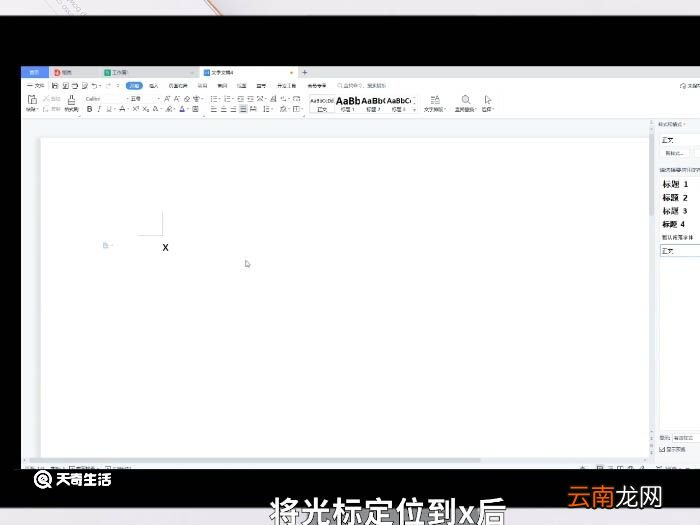Select 标题 4 in styles pane
The image size is (700, 525).
pyautogui.click(x=675, y=224)
